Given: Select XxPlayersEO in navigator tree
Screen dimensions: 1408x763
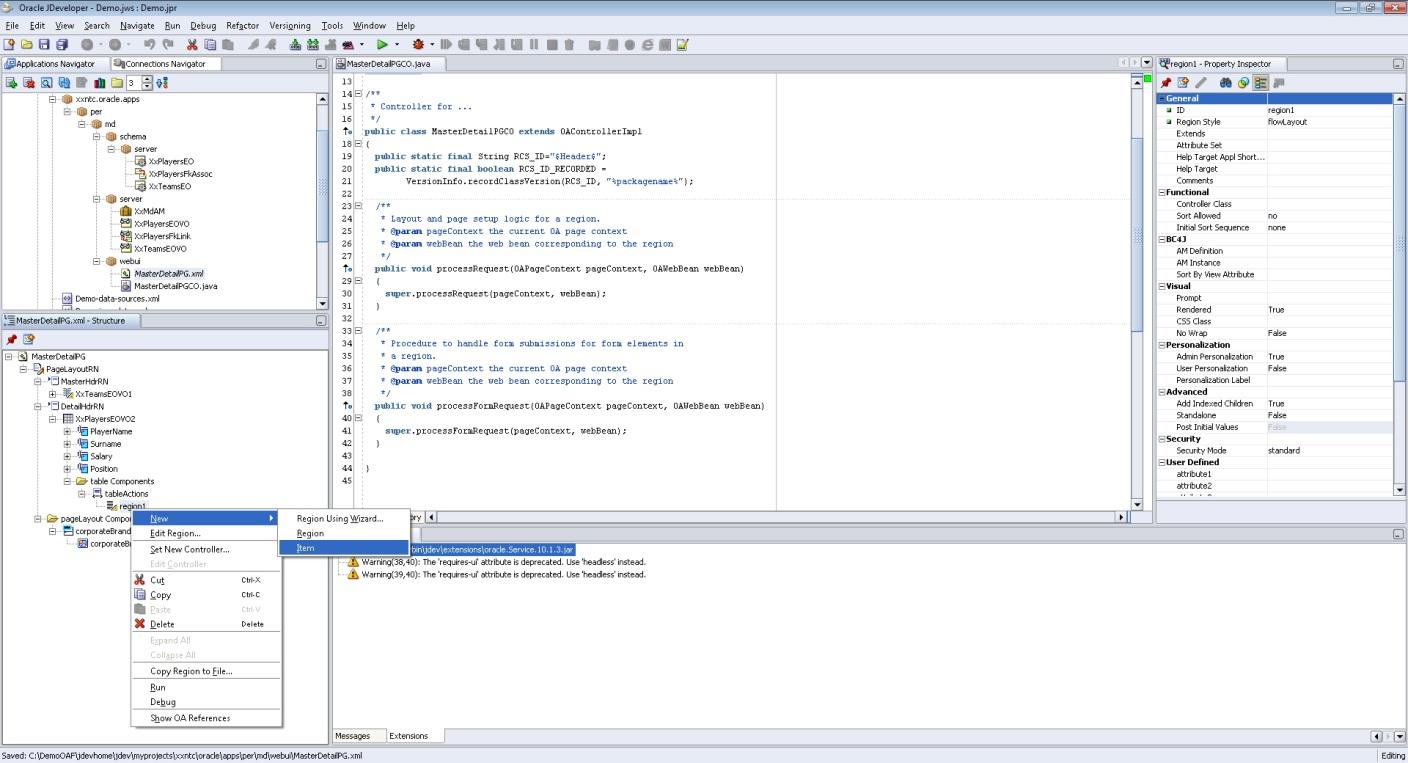Looking at the screenshot, I should click(x=171, y=161).
